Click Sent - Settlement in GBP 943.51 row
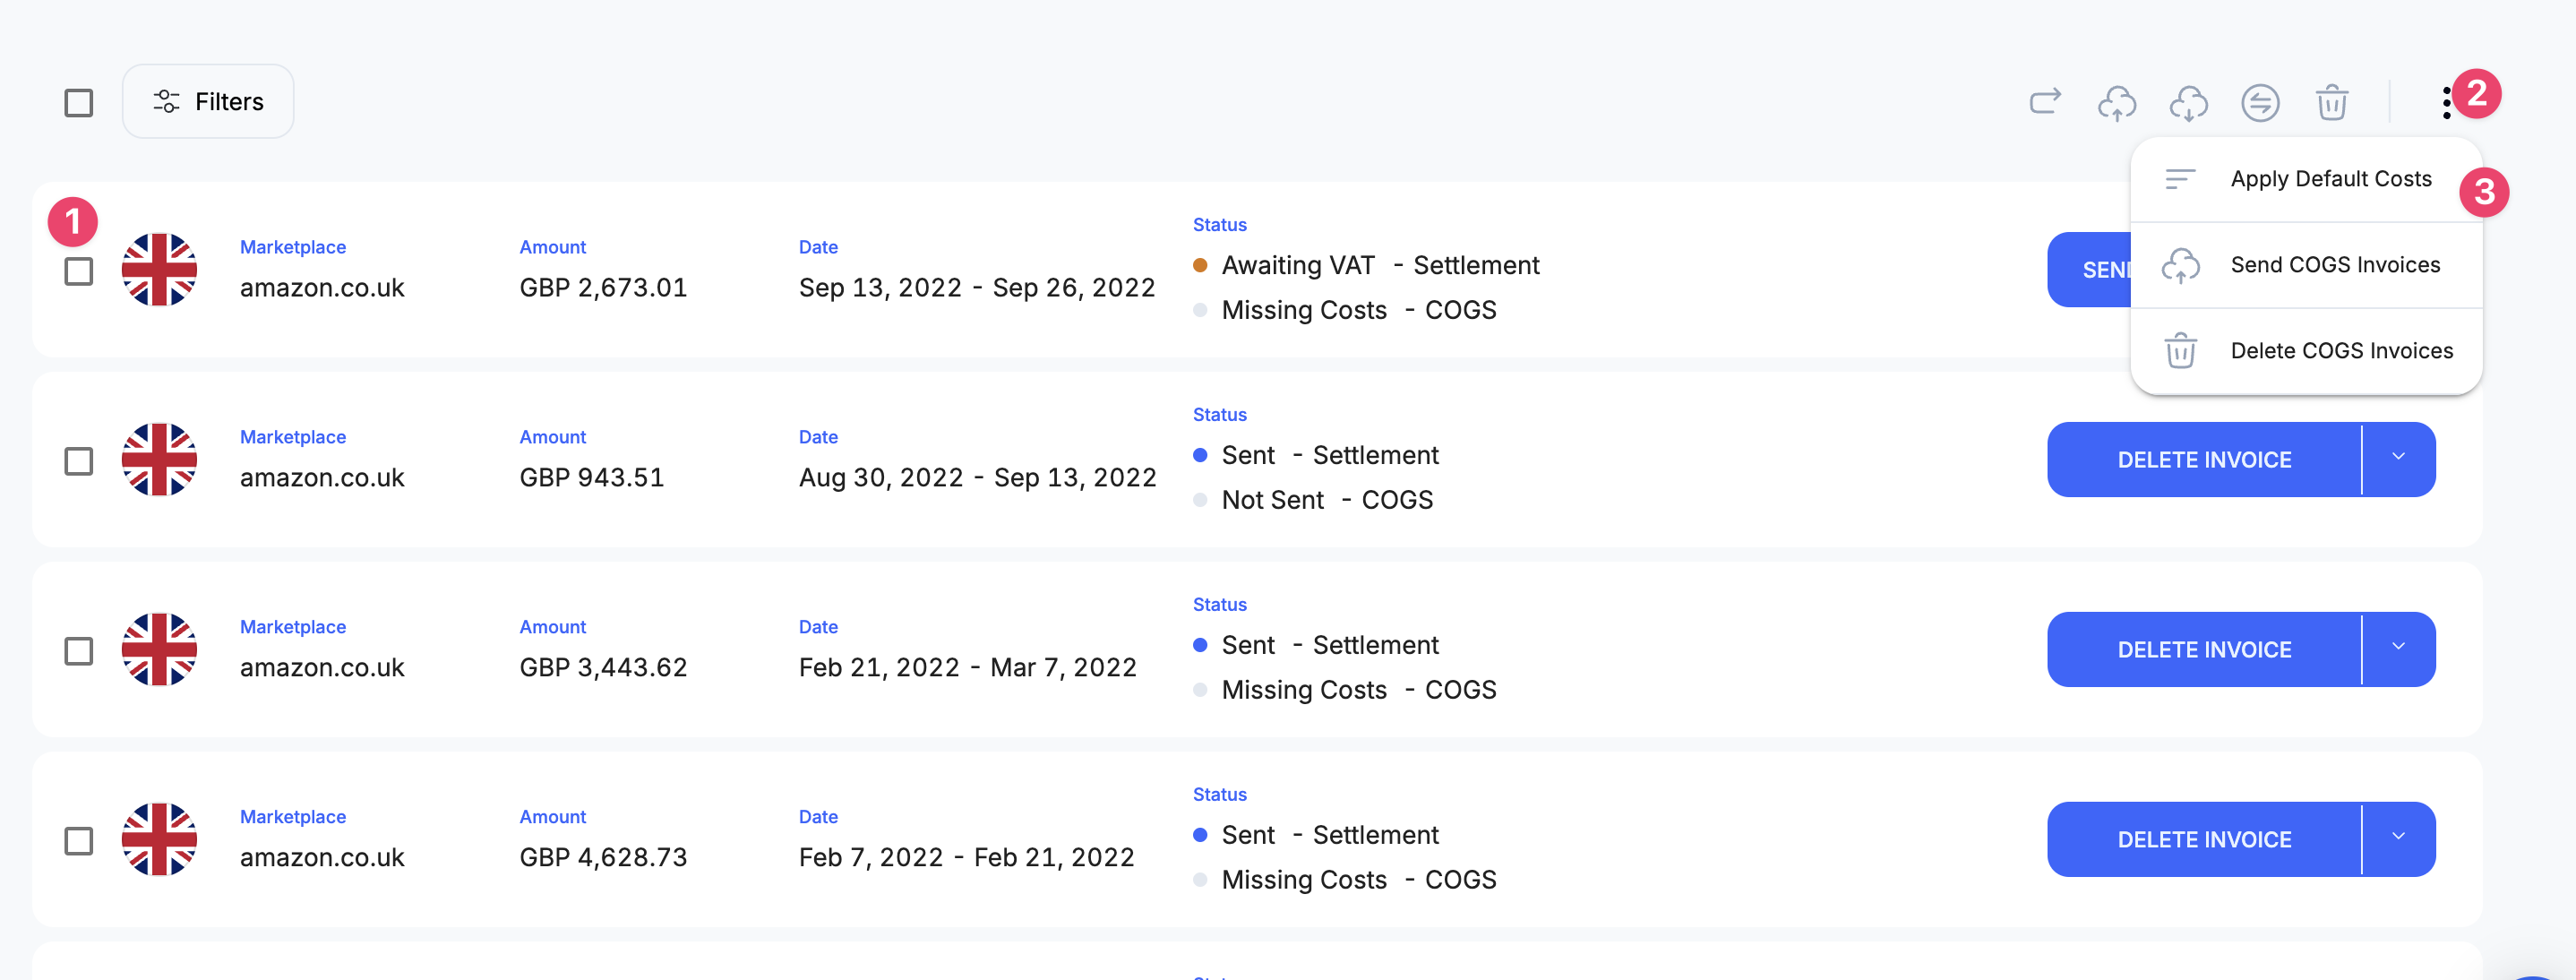The width and height of the screenshot is (2576, 980). [1316, 455]
